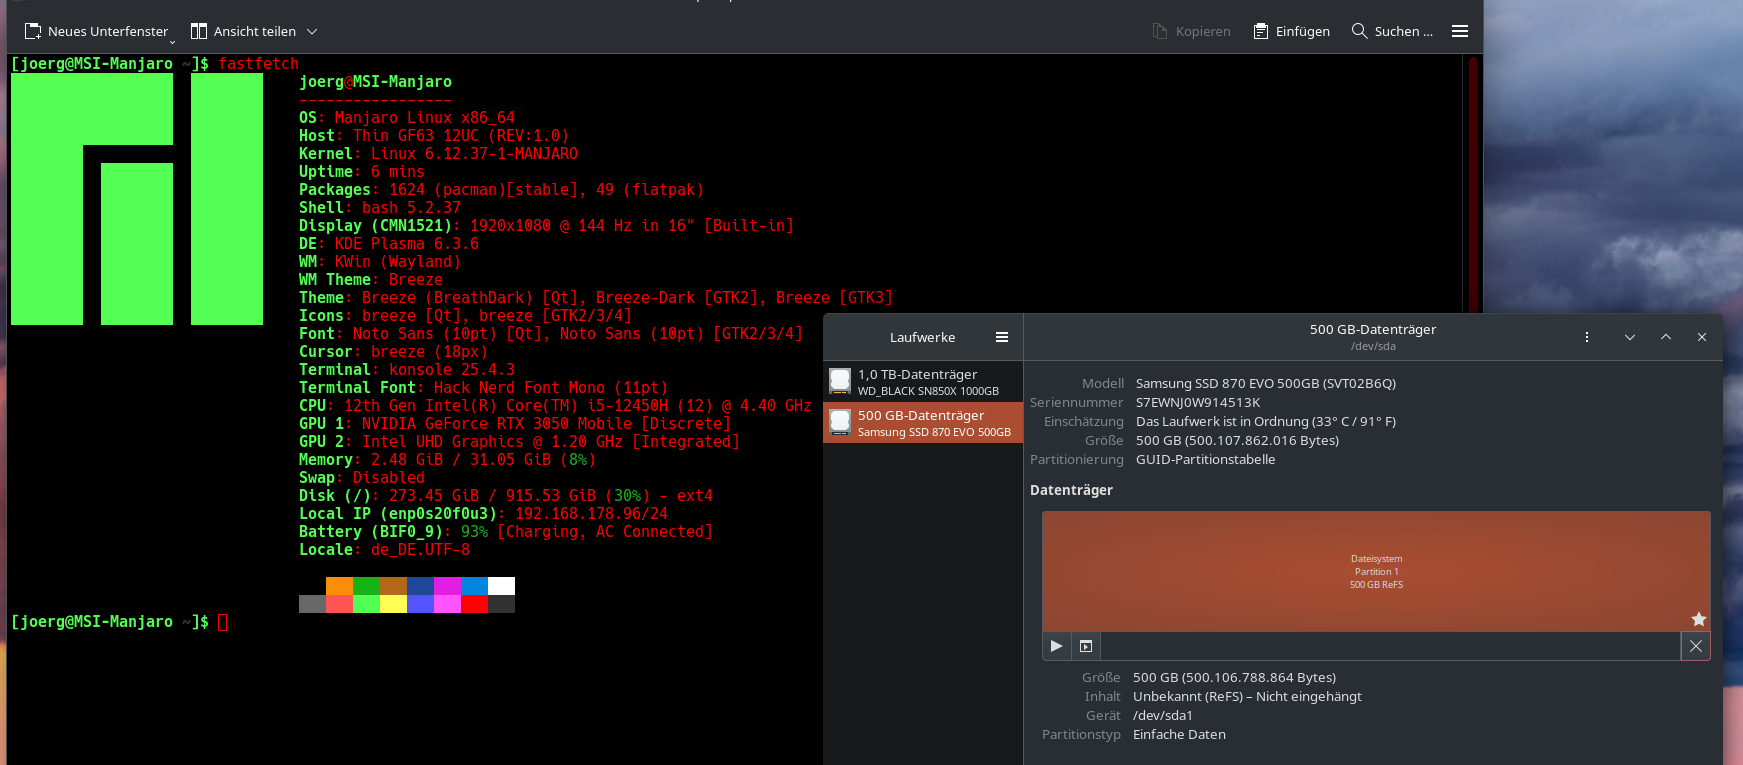Click the orange color block in fastfetch
Screen dimensions: 1743x765
coord(339,586)
